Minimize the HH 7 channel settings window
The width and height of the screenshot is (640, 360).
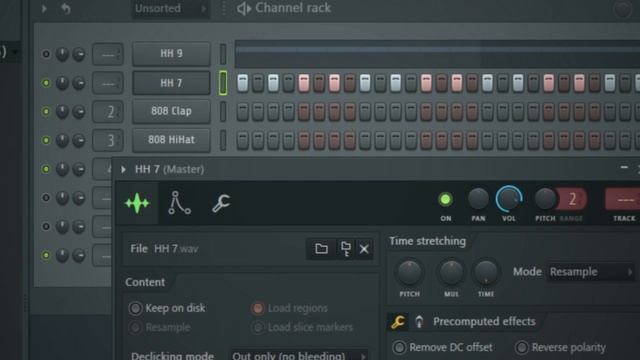coord(624,167)
